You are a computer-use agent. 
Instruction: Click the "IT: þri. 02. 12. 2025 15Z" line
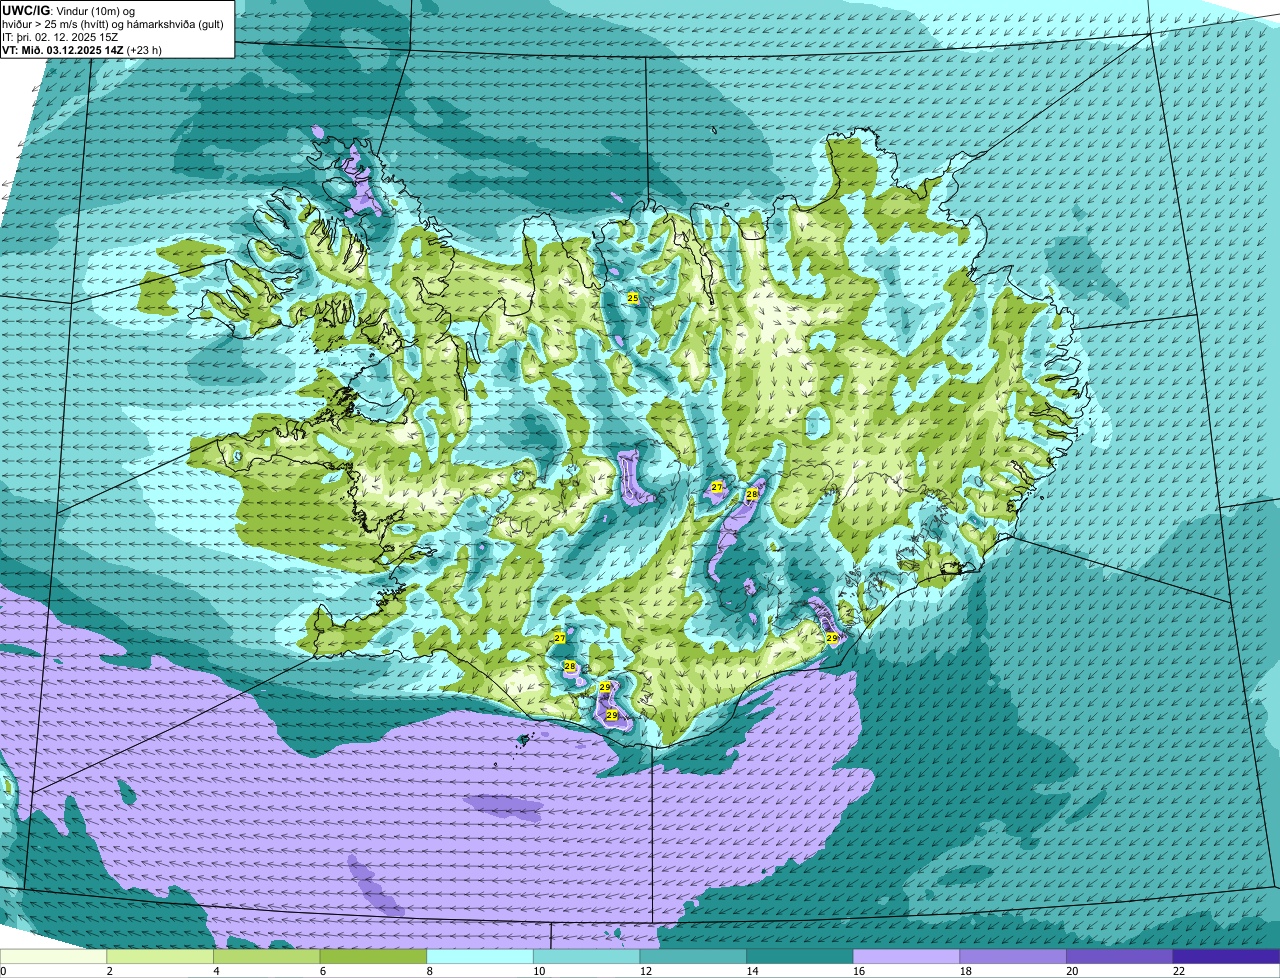point(60,36)
